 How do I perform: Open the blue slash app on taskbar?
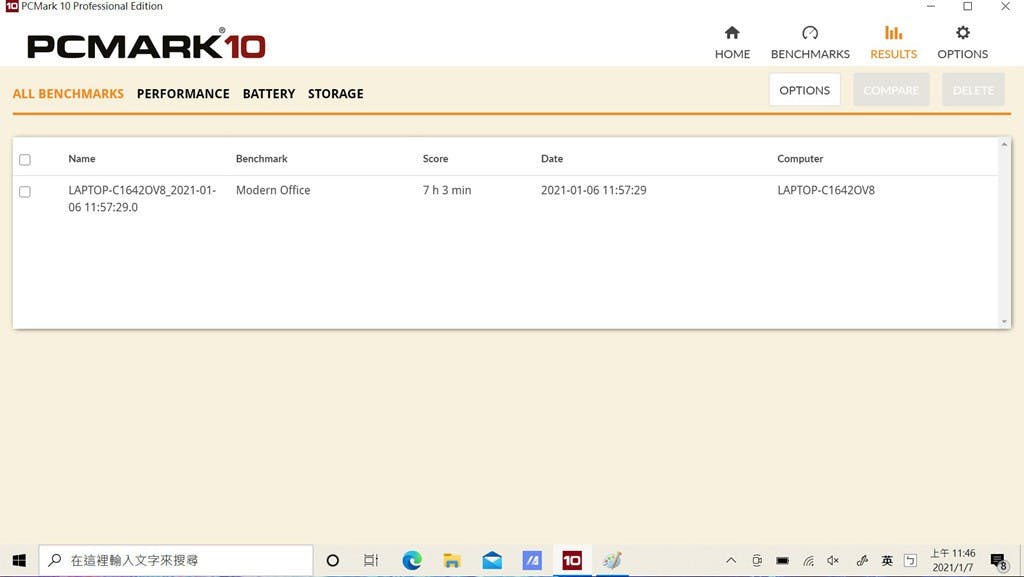point(532,560)
